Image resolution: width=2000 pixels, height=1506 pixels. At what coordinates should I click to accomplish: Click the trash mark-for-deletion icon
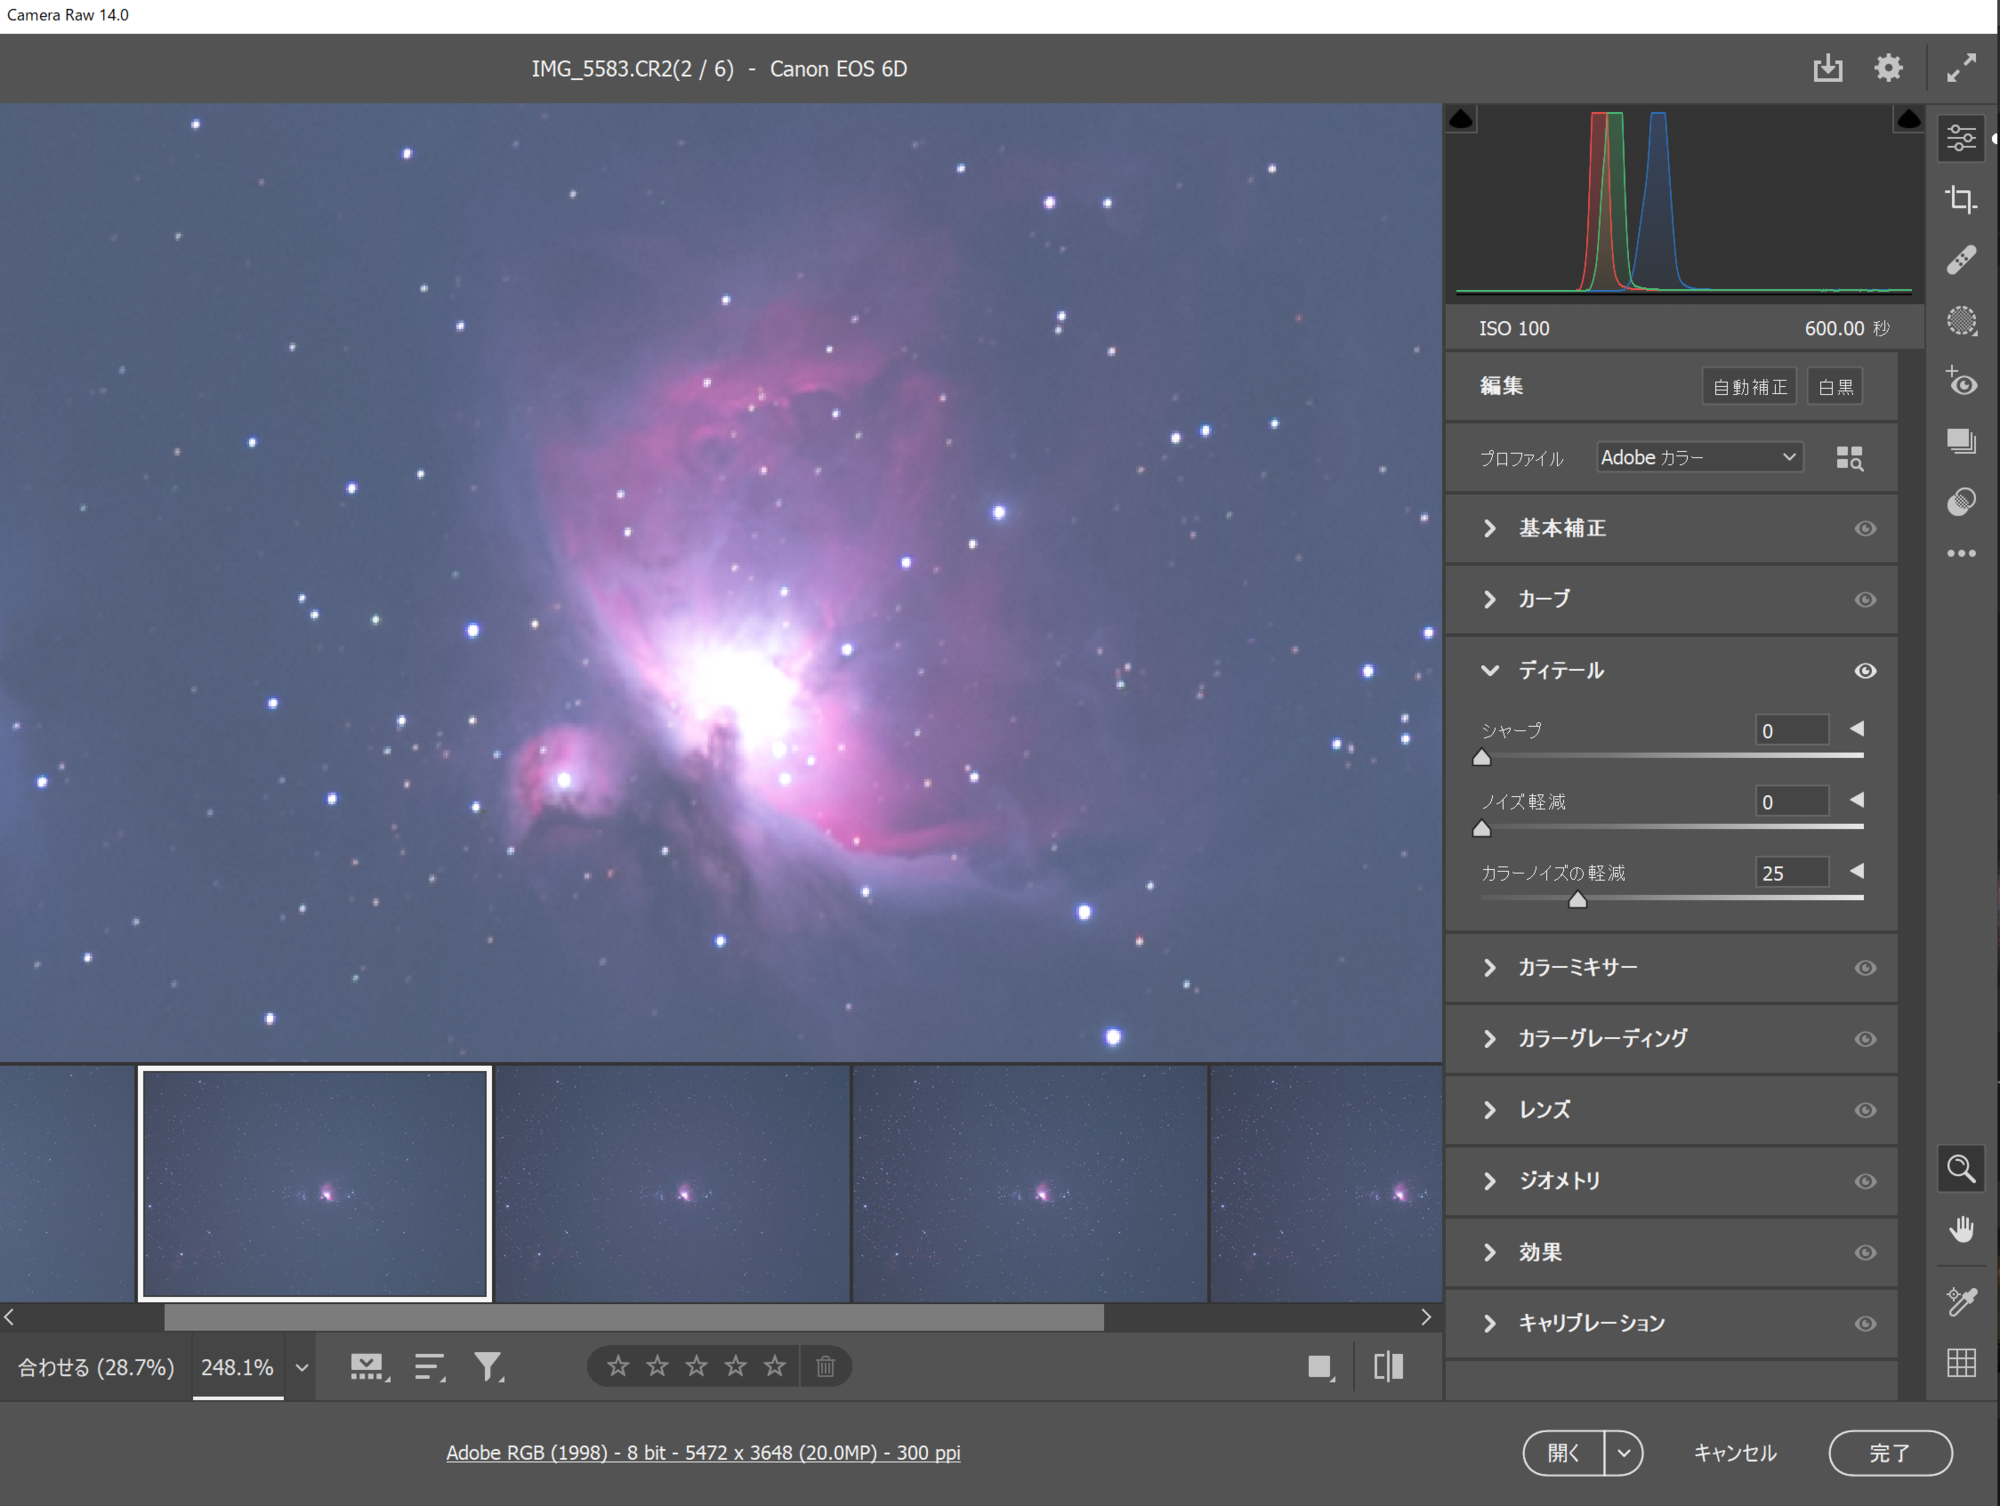(825, 1366)
